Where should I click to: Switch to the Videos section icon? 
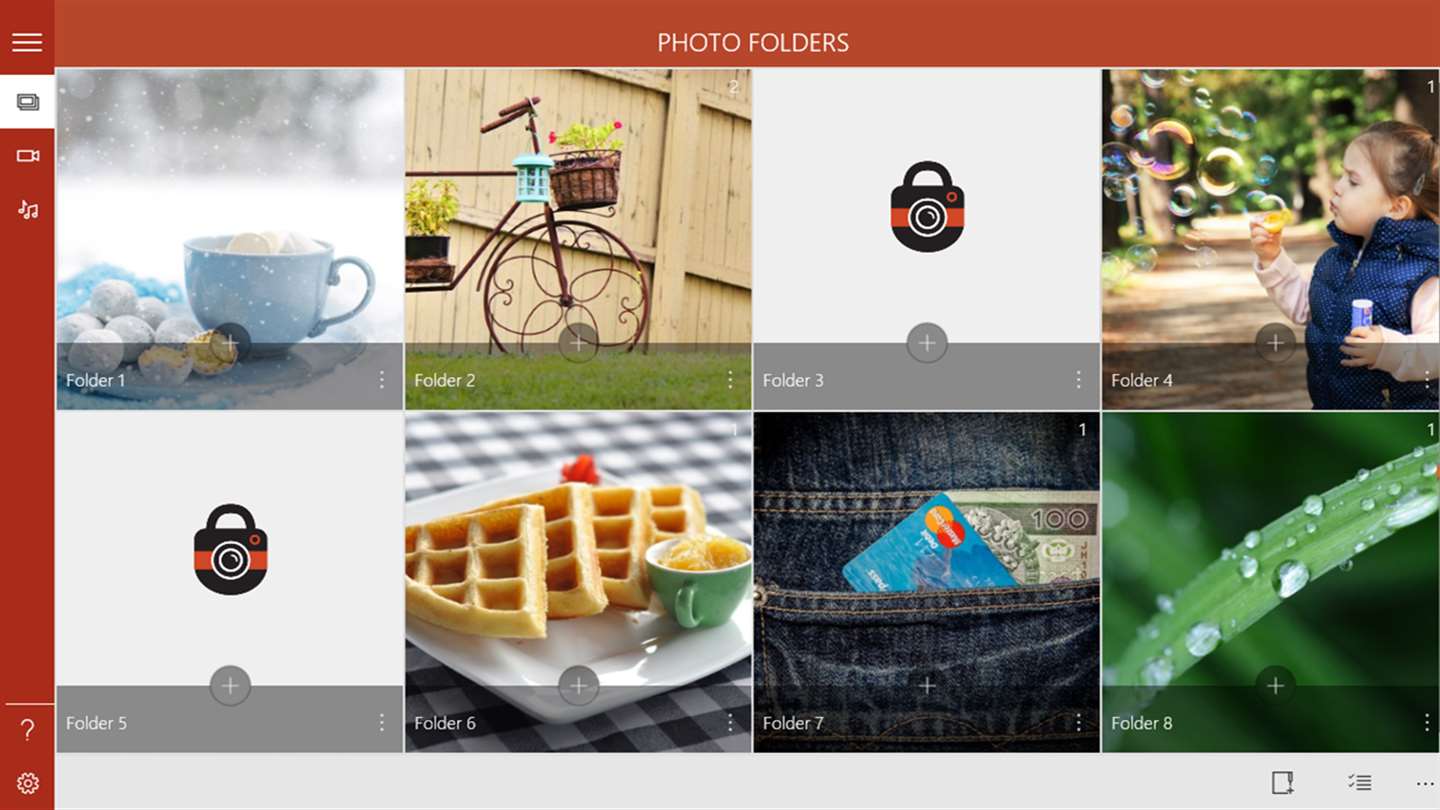coord(27,155)
